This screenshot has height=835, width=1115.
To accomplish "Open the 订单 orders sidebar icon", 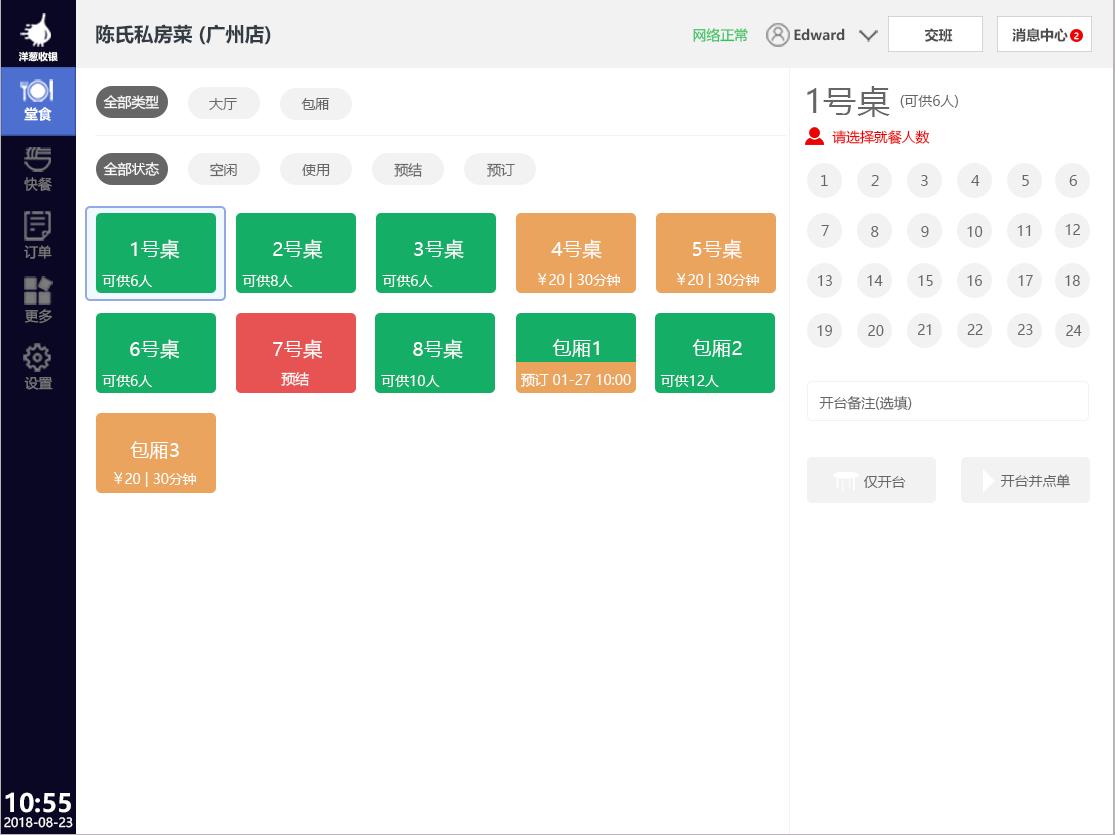I will point(38,235).
